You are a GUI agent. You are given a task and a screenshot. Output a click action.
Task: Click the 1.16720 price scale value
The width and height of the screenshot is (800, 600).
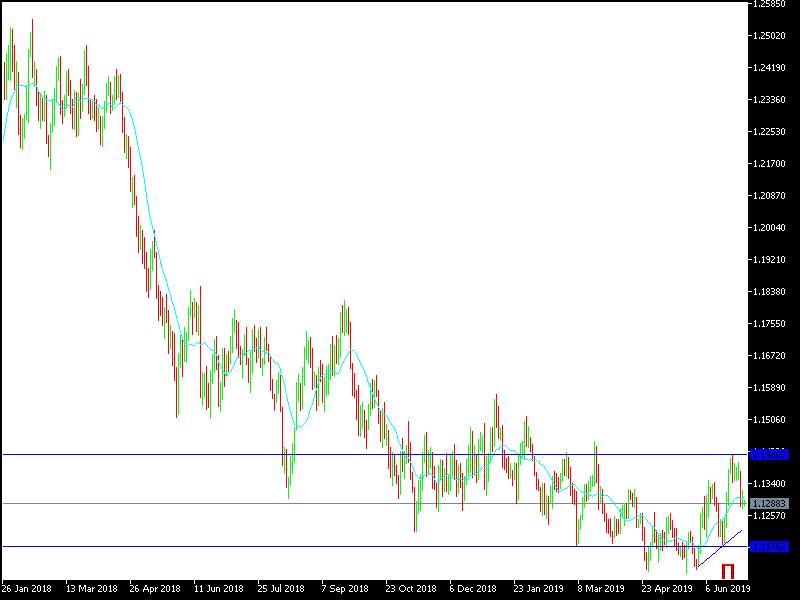769,356
